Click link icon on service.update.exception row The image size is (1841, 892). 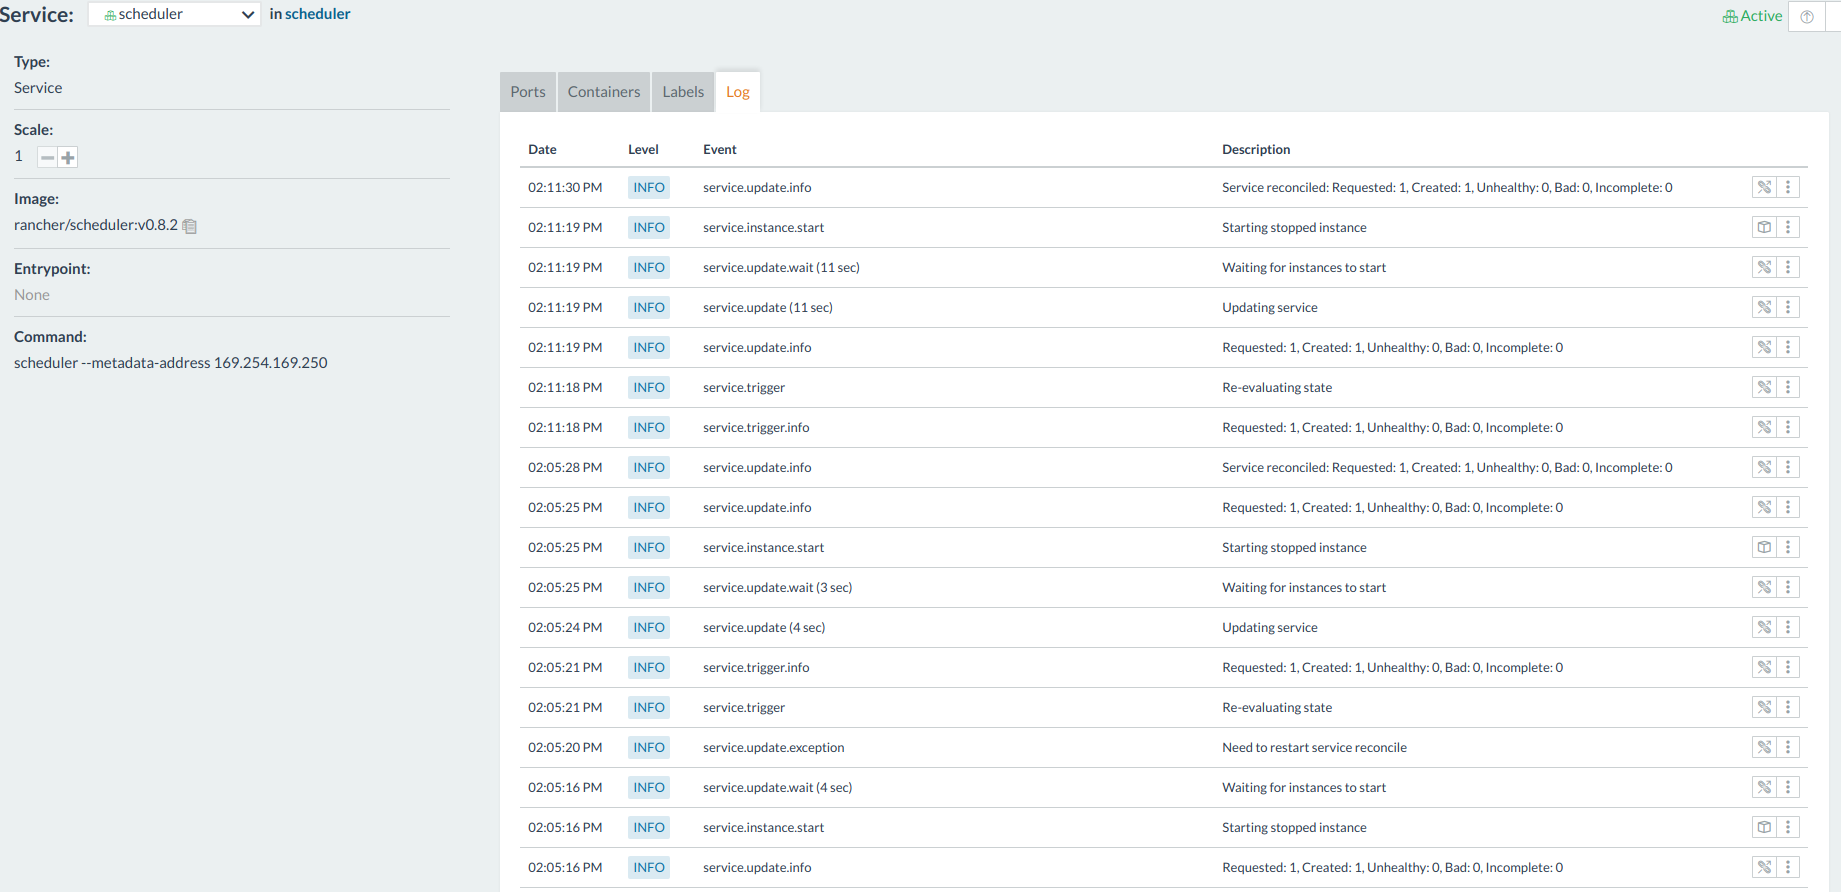coord(1764,747)
